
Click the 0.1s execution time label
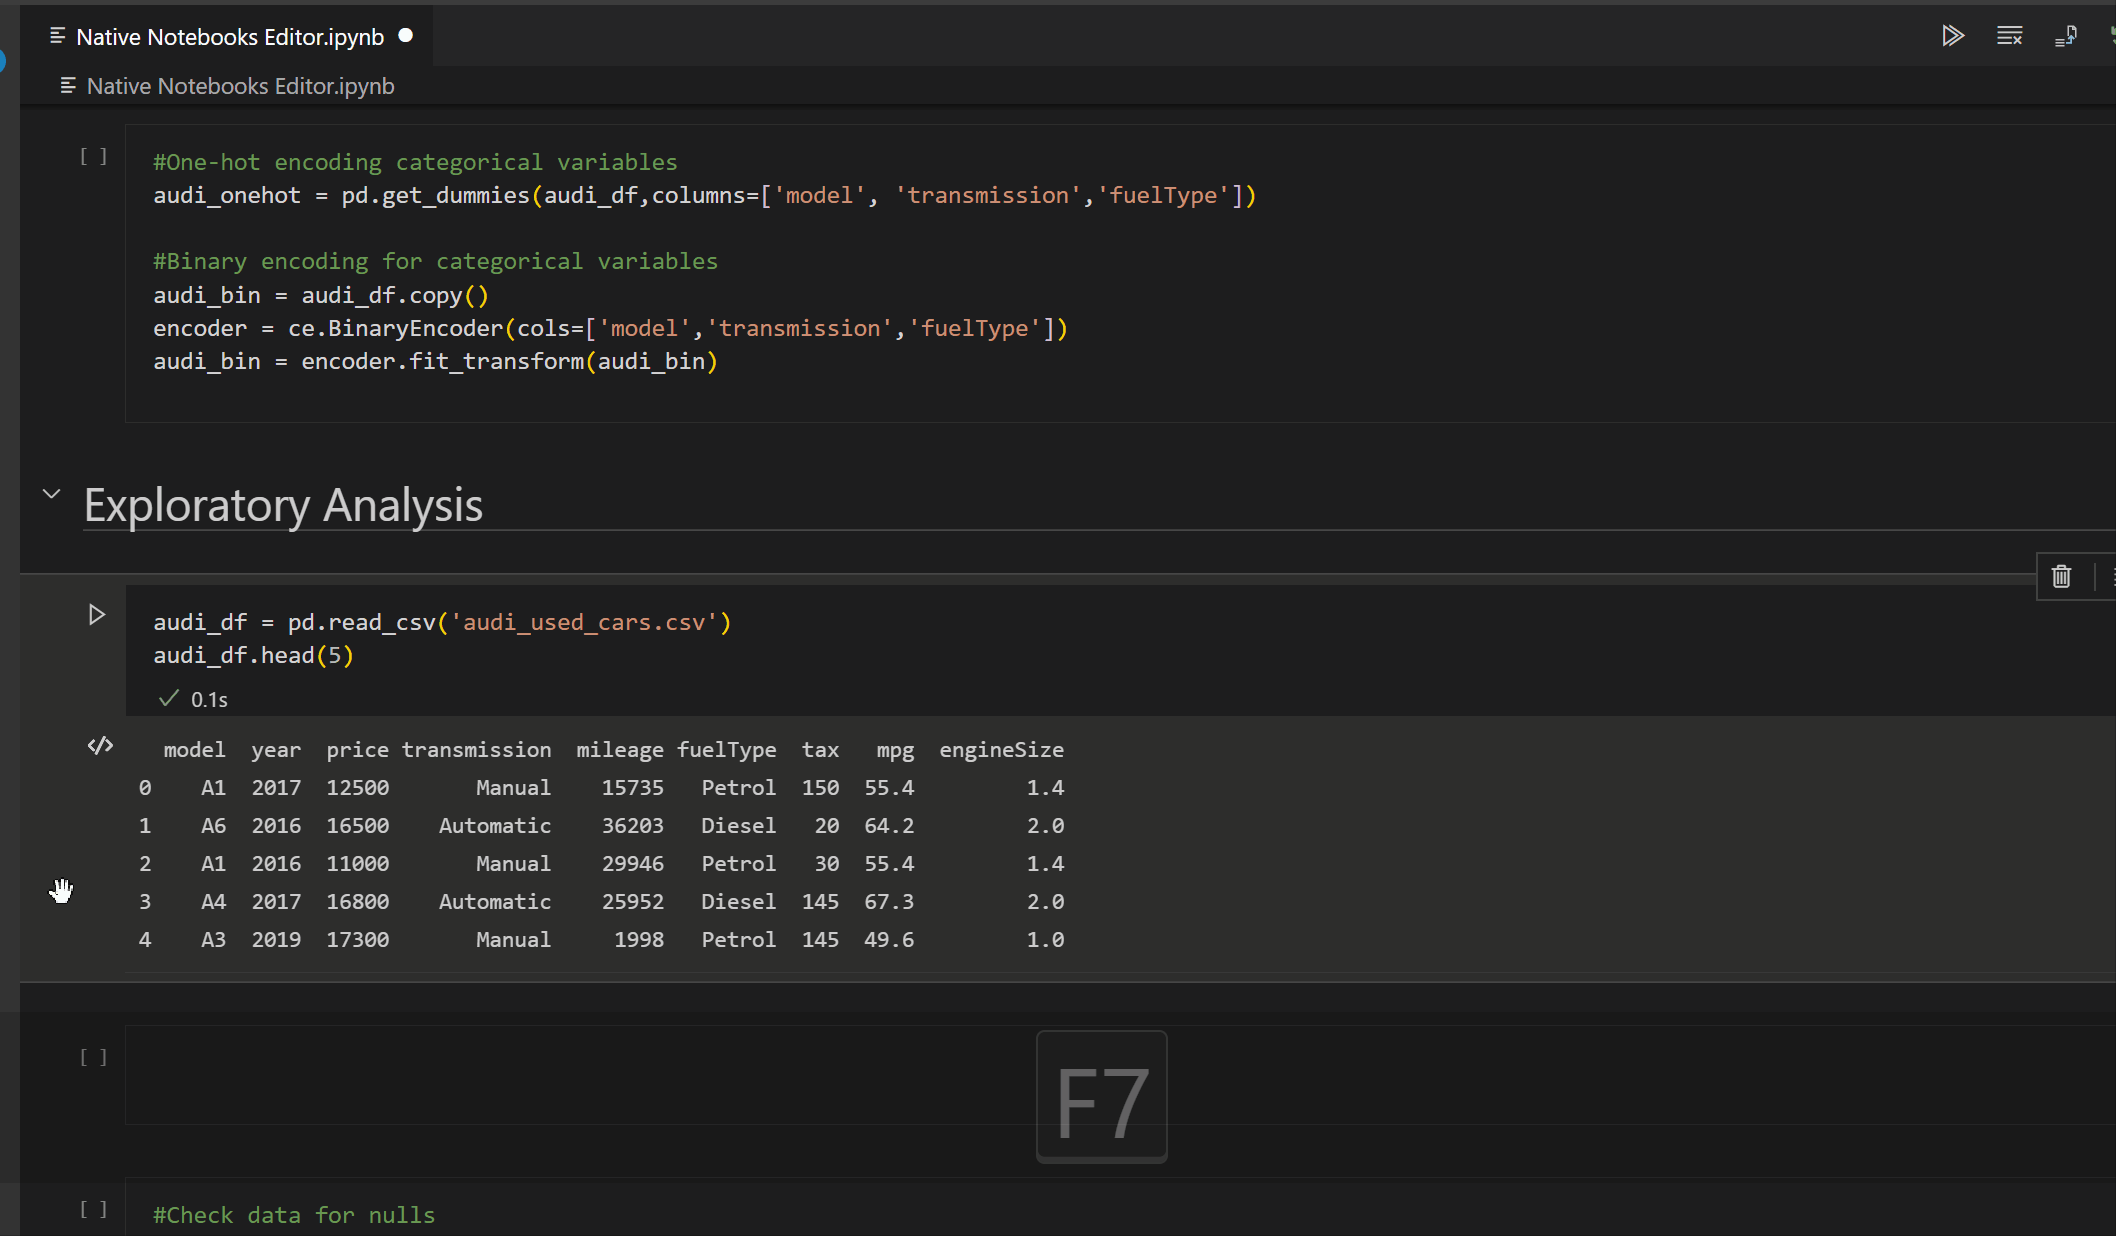(209, 699)
